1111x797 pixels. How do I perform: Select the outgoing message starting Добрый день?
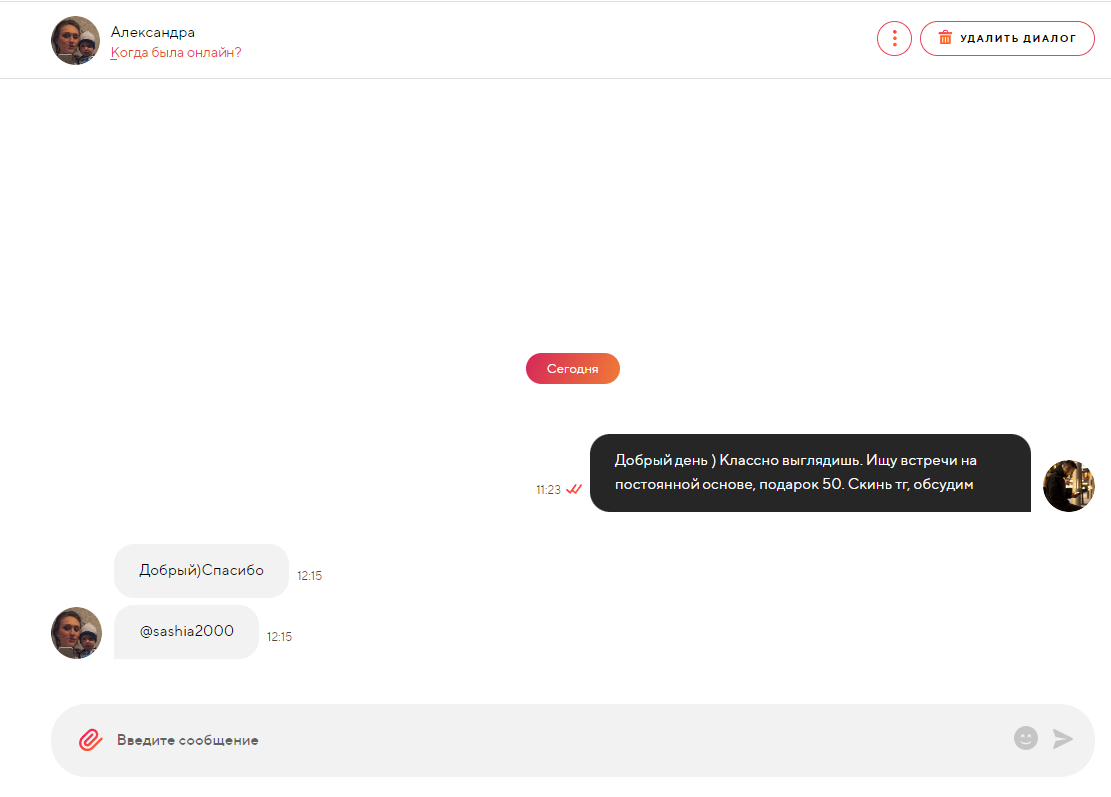(810, 473)
